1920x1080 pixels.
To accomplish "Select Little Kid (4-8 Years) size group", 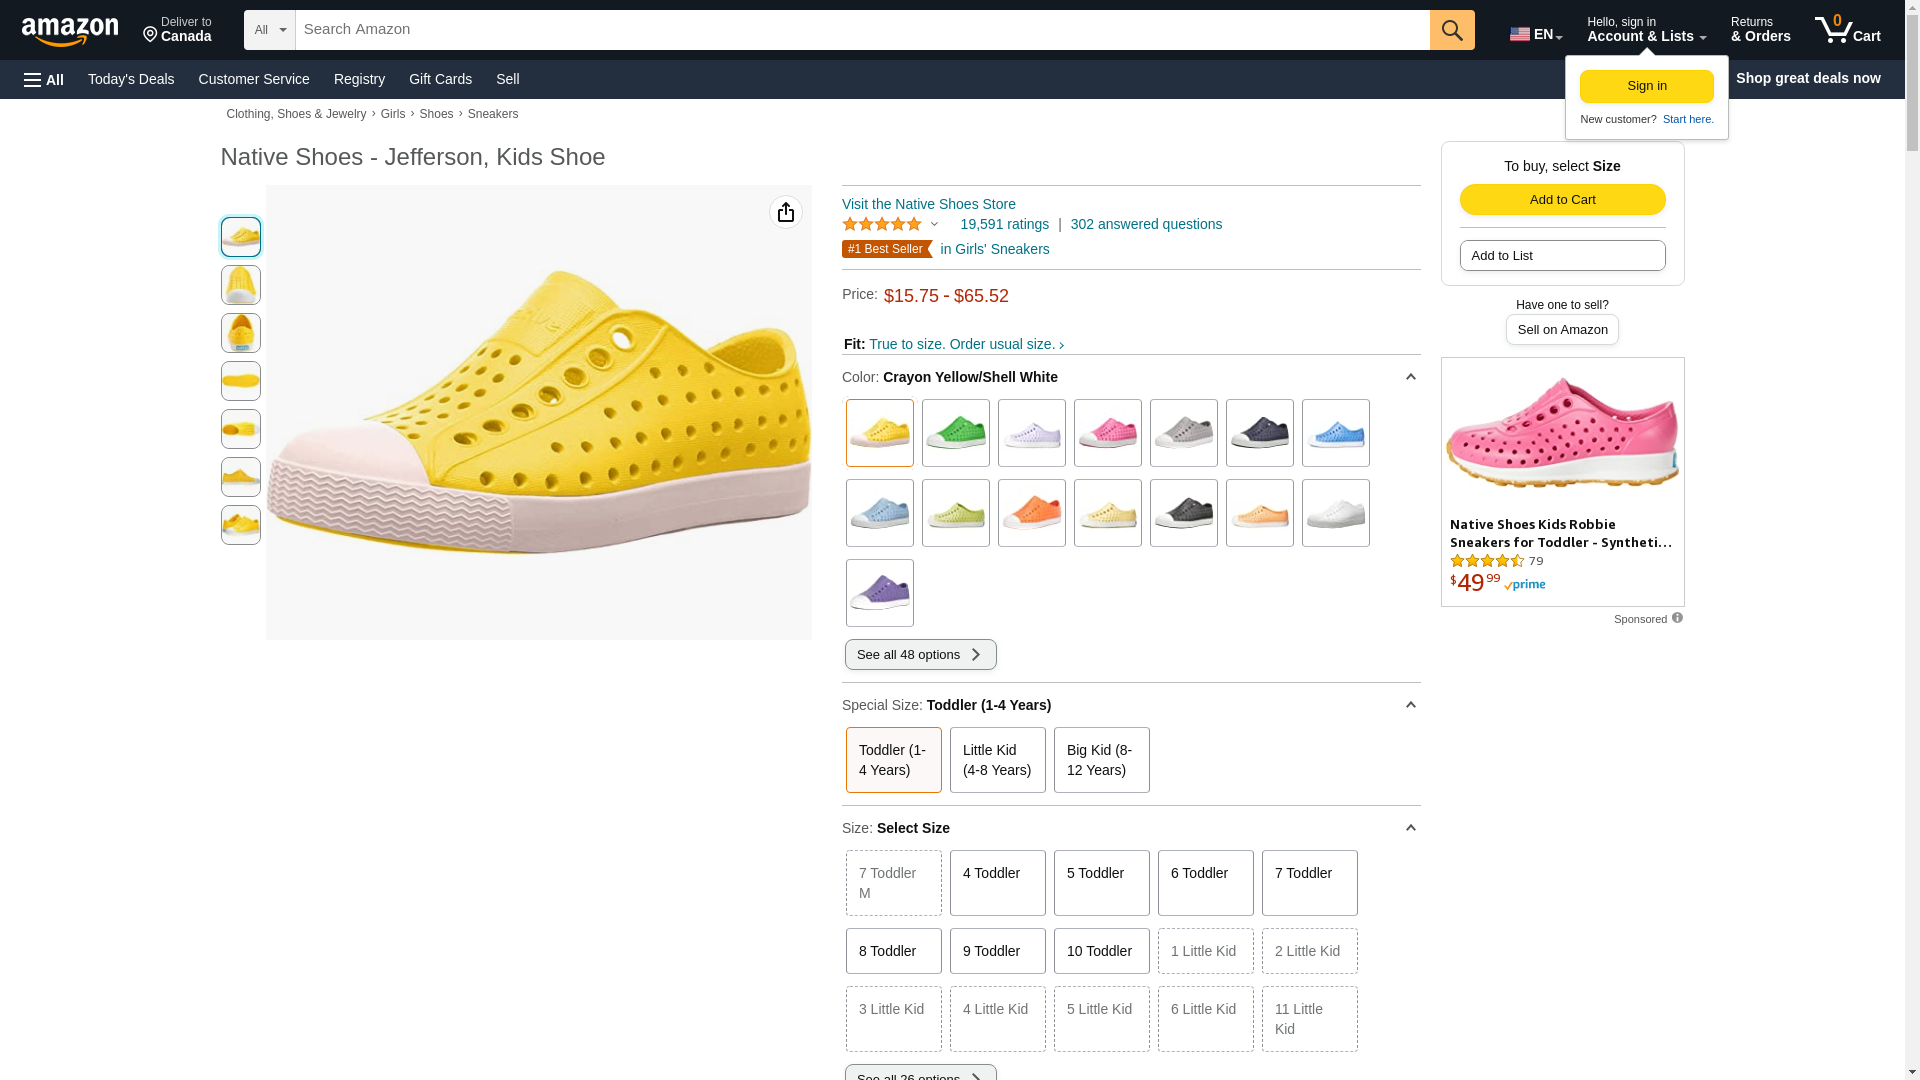I will pos(997,760).
